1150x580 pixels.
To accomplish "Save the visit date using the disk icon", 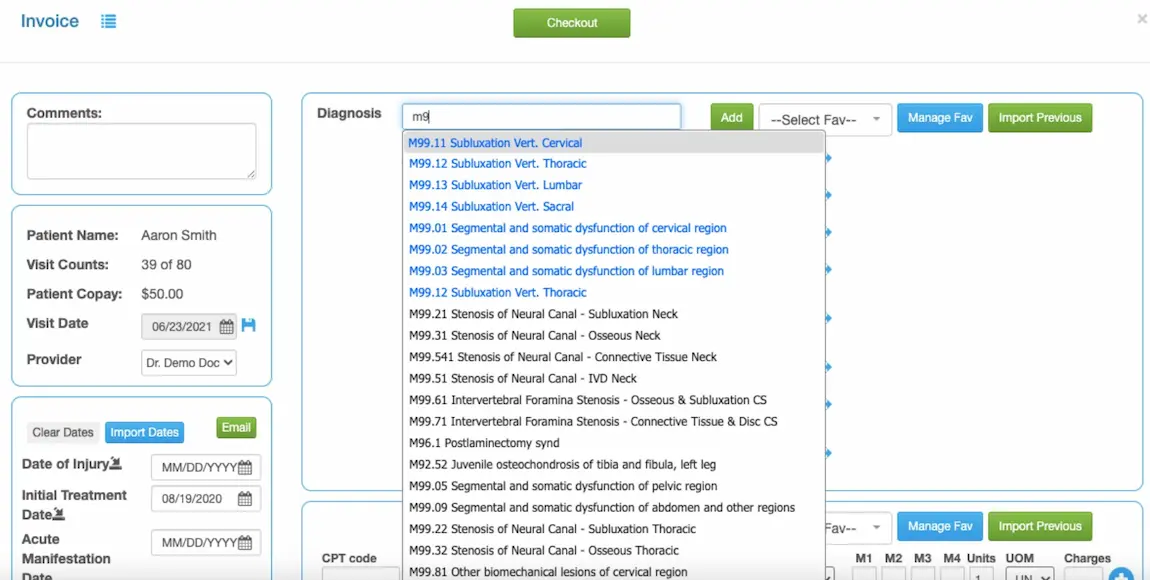I will [247, 324].
